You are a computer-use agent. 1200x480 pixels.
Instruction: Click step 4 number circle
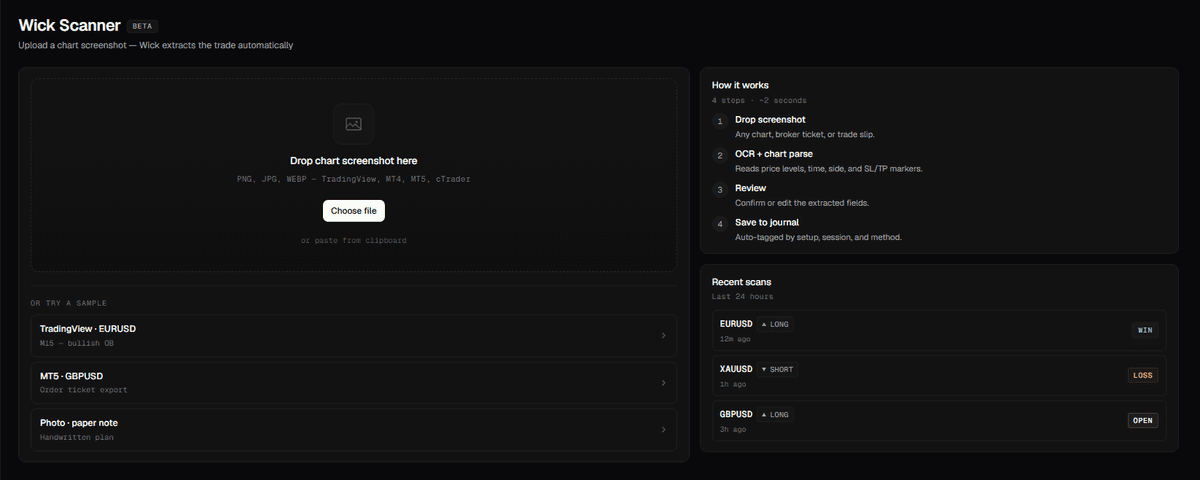tap(720, 224)
